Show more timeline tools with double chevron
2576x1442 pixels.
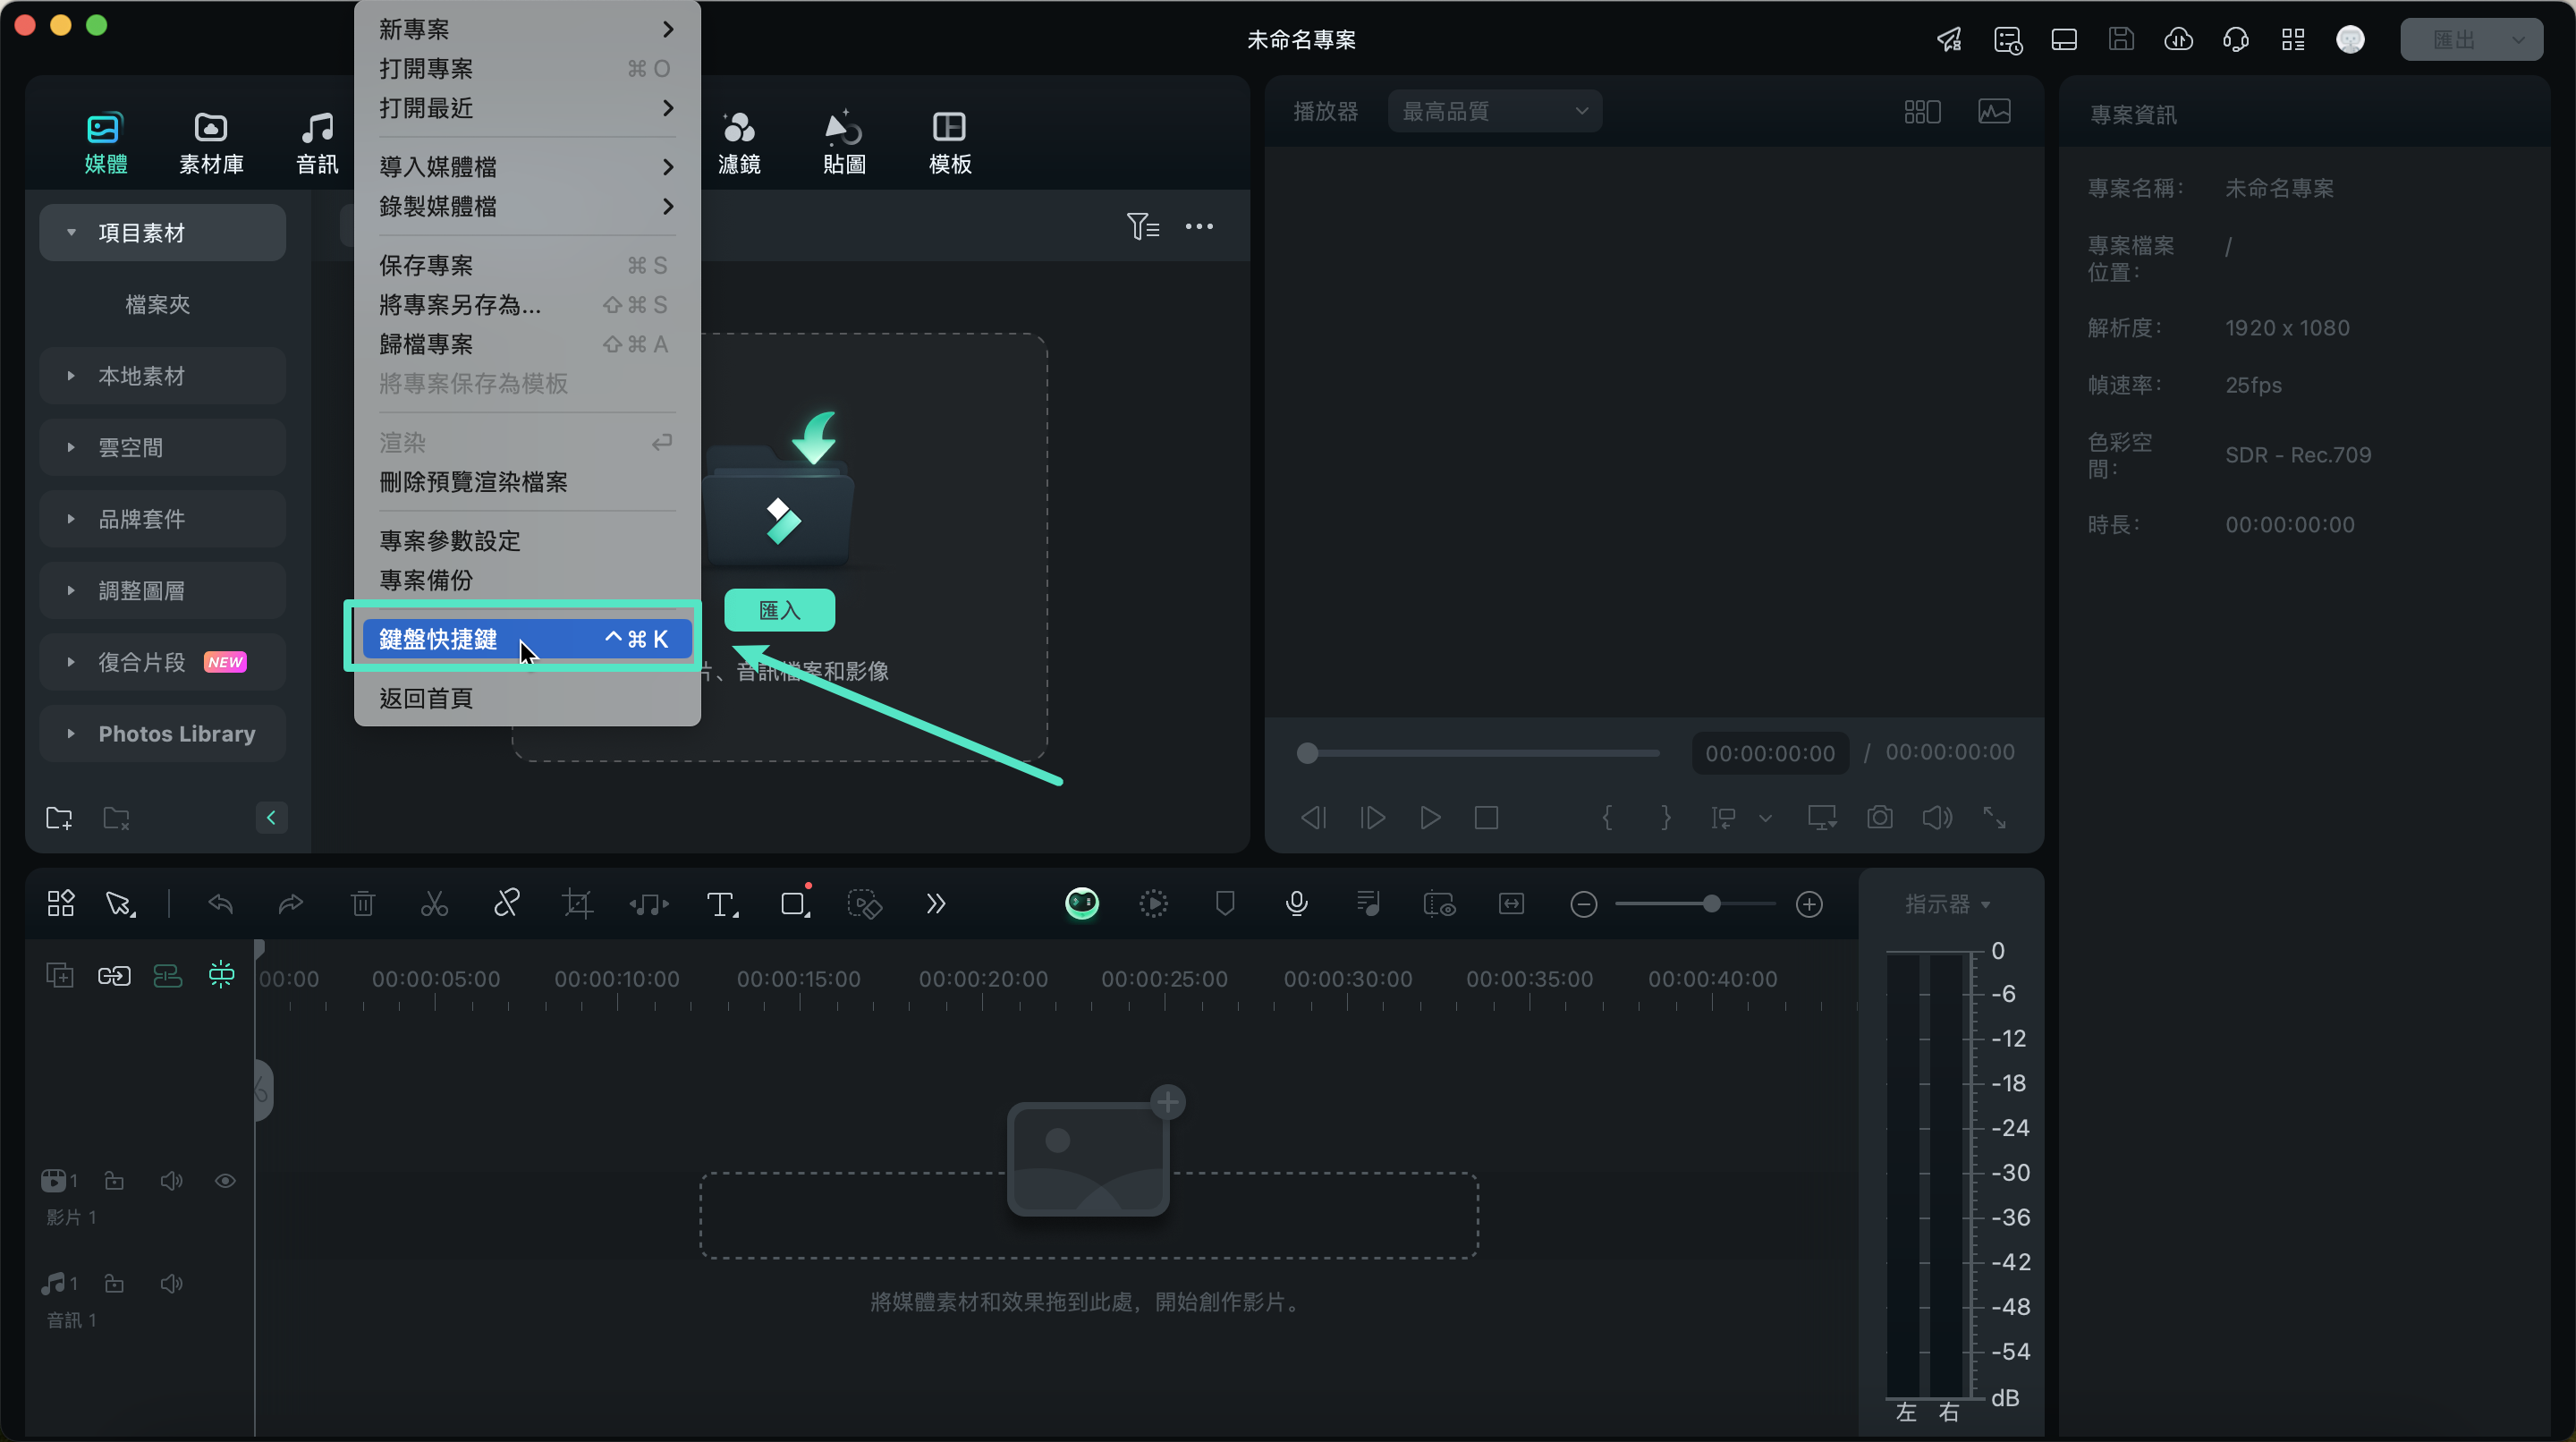[x=935, y=904]
